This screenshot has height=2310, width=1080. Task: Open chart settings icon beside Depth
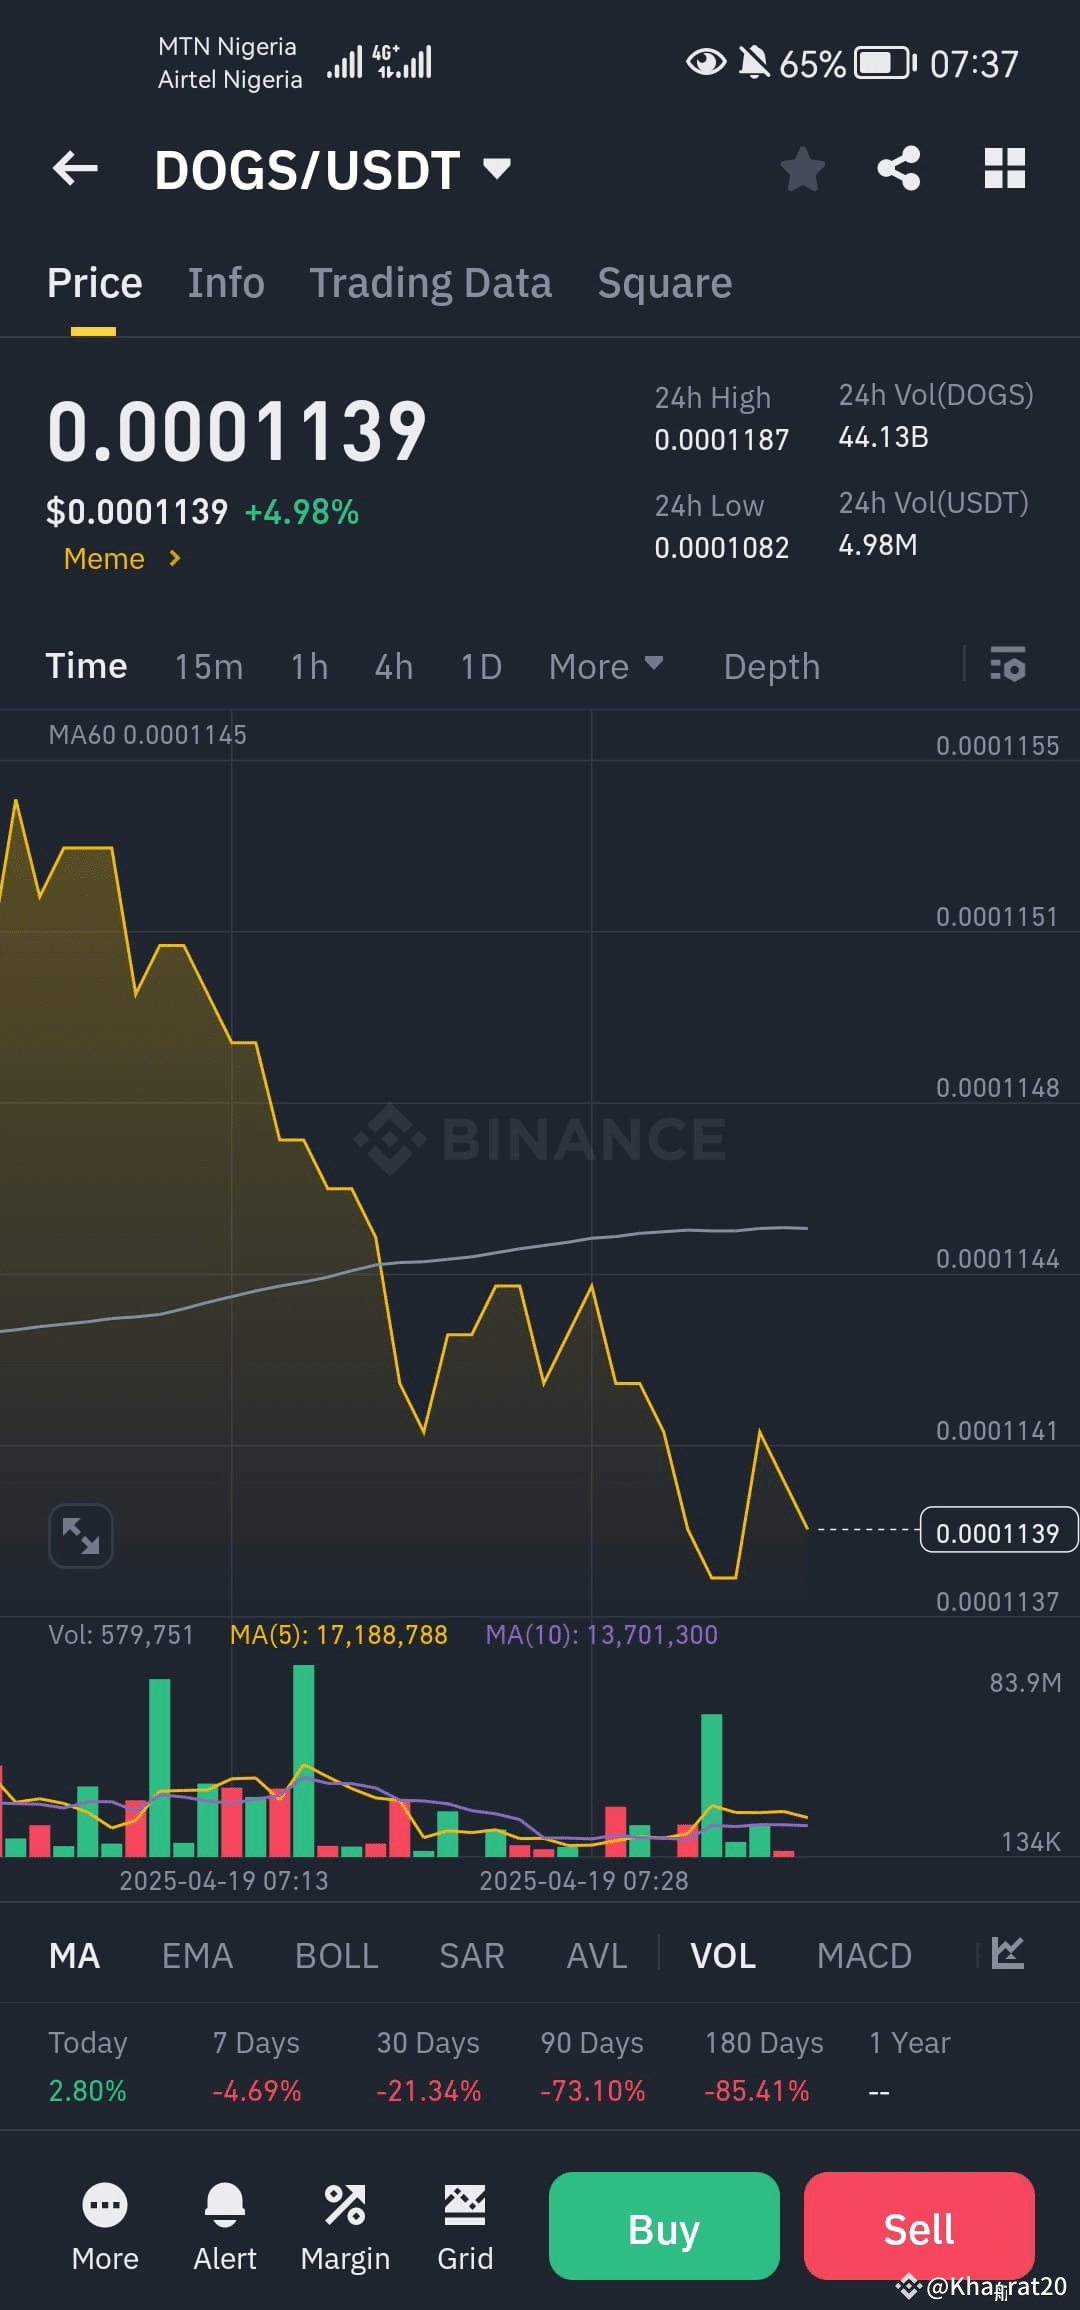coord(1008,664)
